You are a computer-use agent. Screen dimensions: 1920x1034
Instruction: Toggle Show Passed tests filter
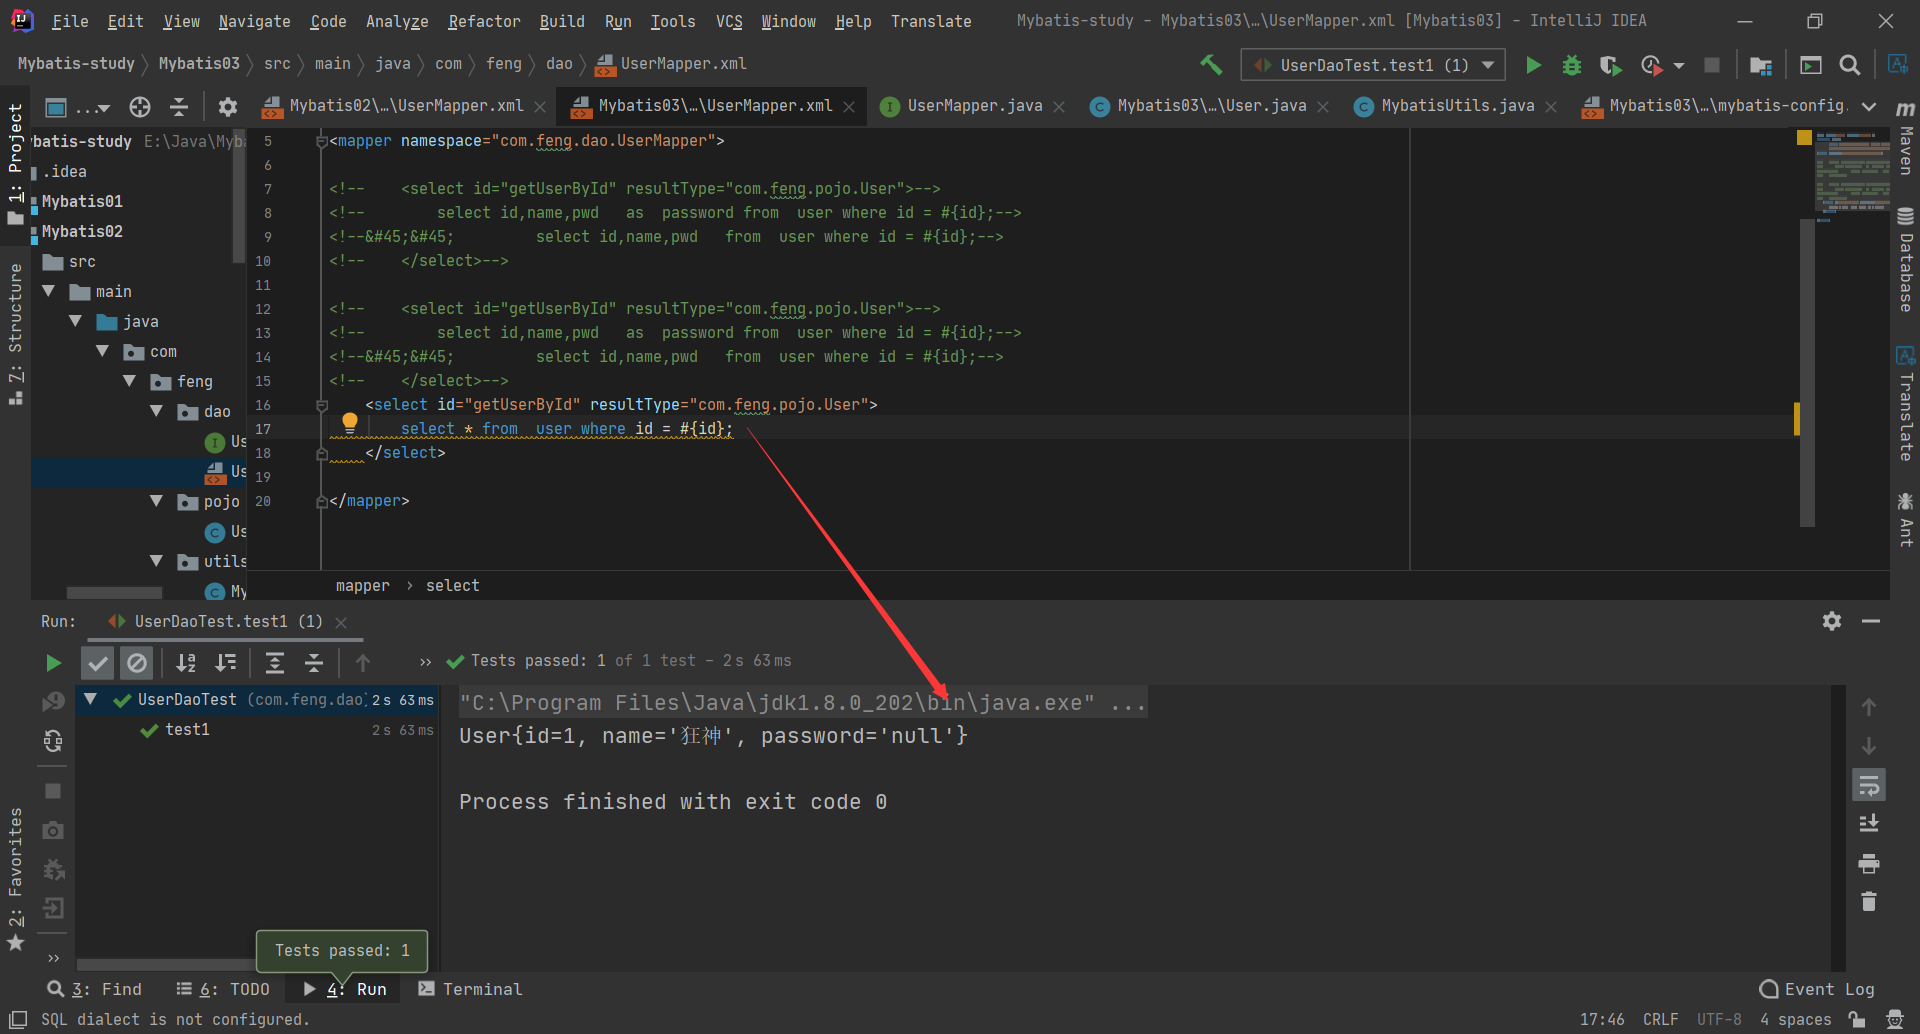(97, 662)
